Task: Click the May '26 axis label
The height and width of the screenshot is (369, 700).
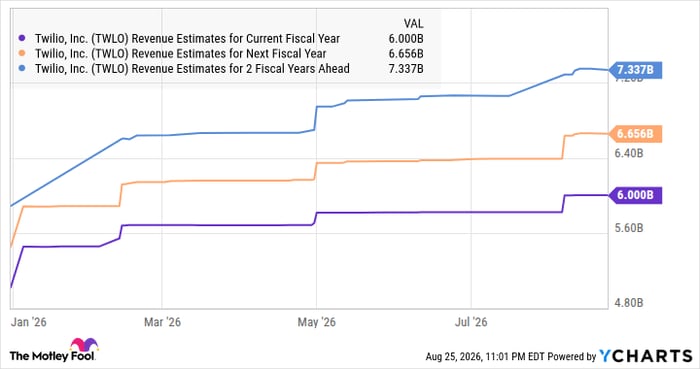Action: click(x=317, y=322)
